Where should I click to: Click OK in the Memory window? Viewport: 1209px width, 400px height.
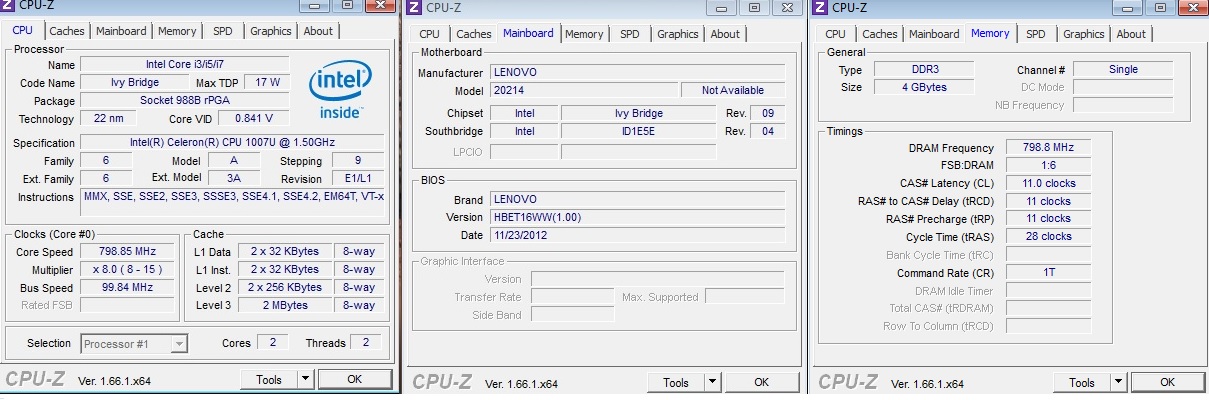point(1167,382)
